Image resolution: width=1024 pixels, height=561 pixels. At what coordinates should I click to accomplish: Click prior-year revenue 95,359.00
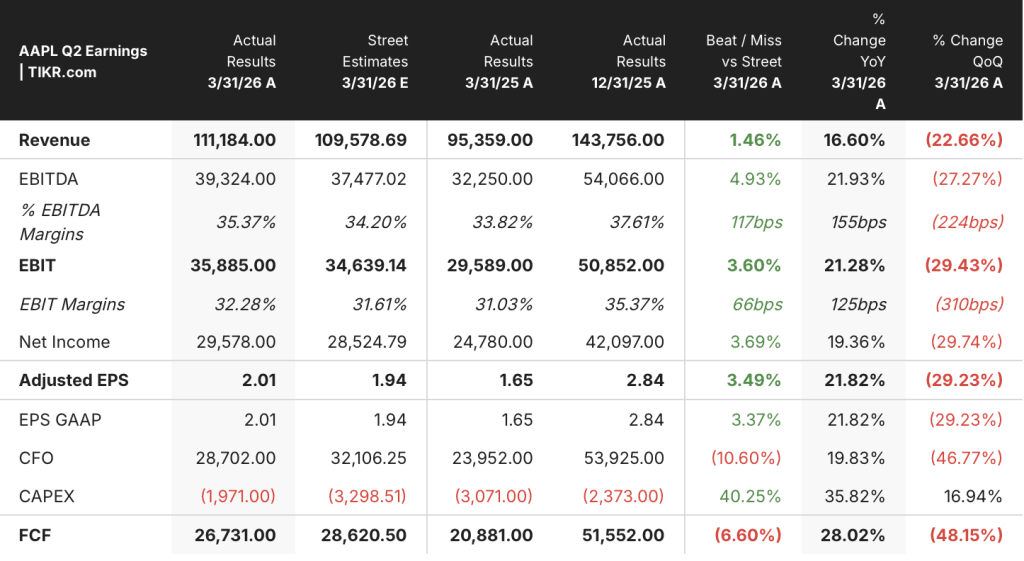[490, 140]
